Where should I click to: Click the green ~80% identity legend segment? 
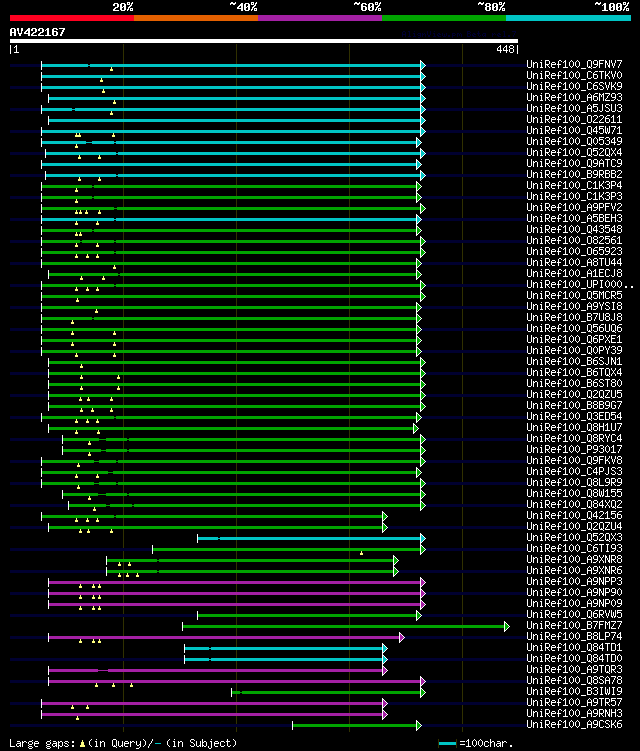pyautogui.click(x=444, y=18)
